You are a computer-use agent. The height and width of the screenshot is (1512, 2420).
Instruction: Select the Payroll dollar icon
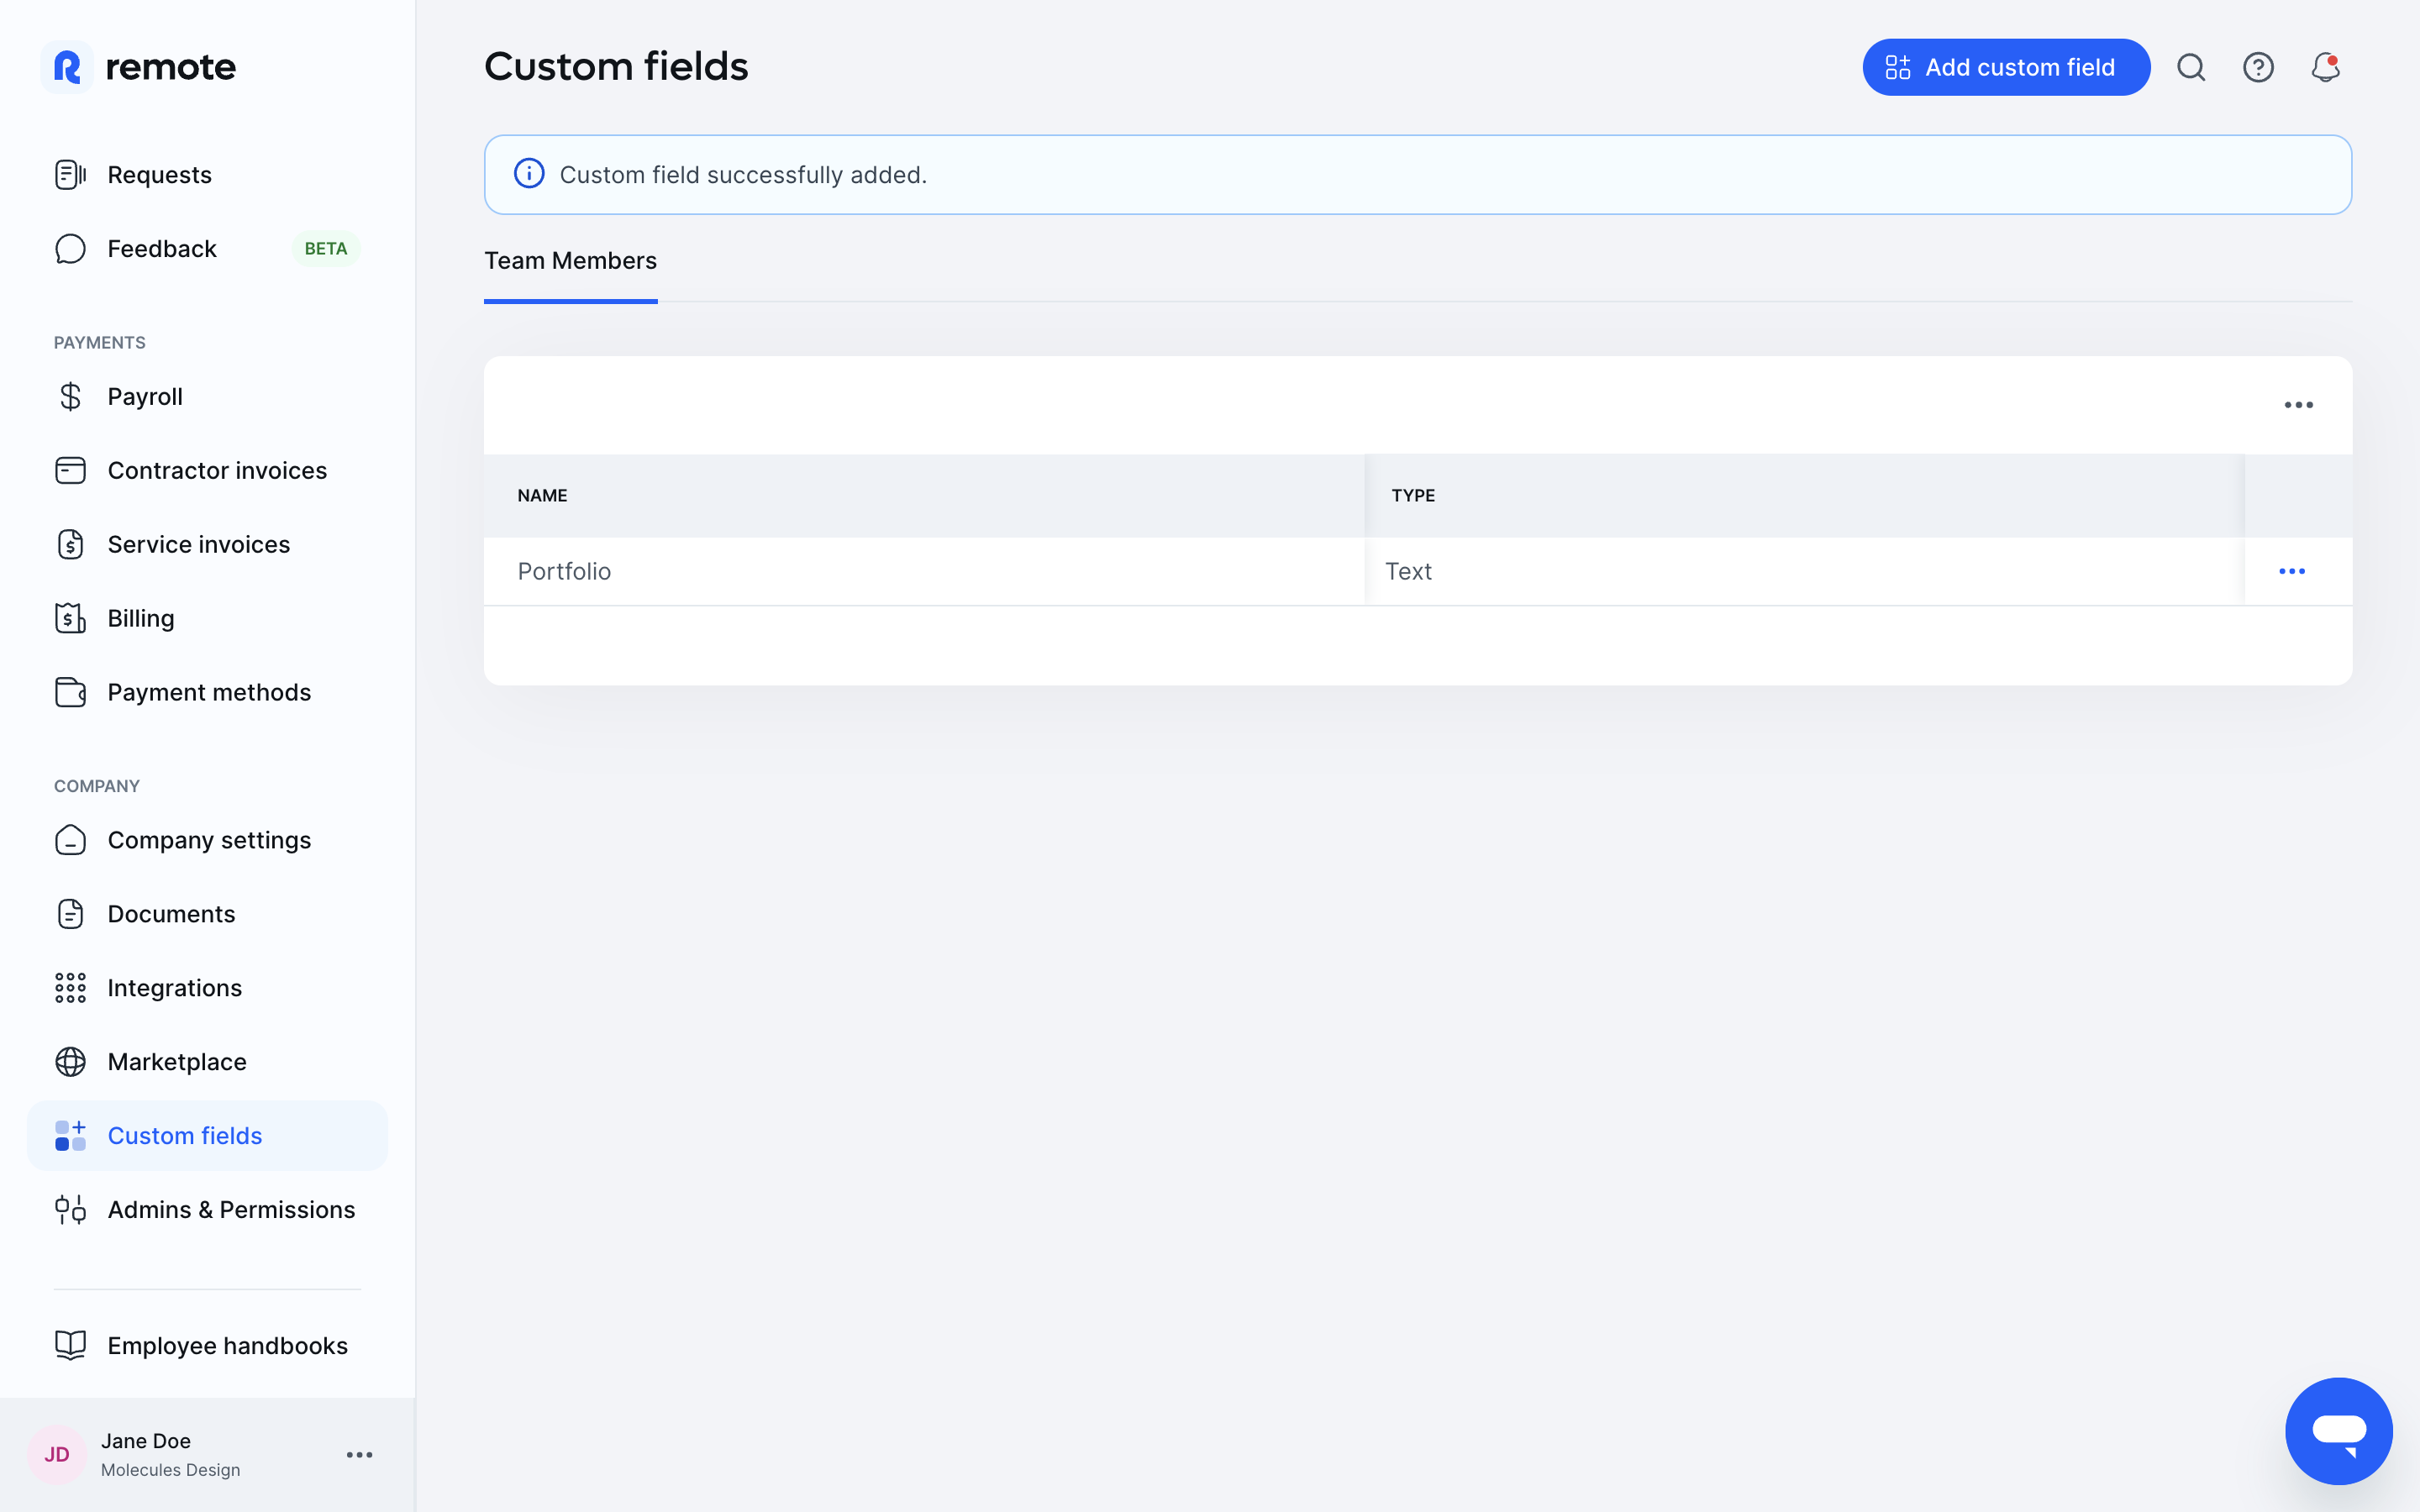(70, 397)
